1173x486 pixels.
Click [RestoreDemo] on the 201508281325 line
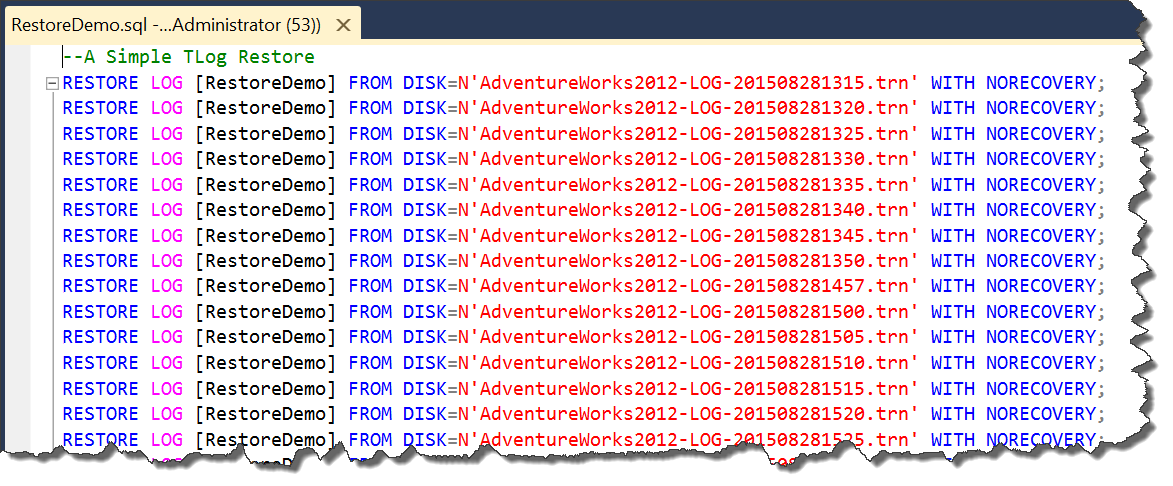point(266,133)
